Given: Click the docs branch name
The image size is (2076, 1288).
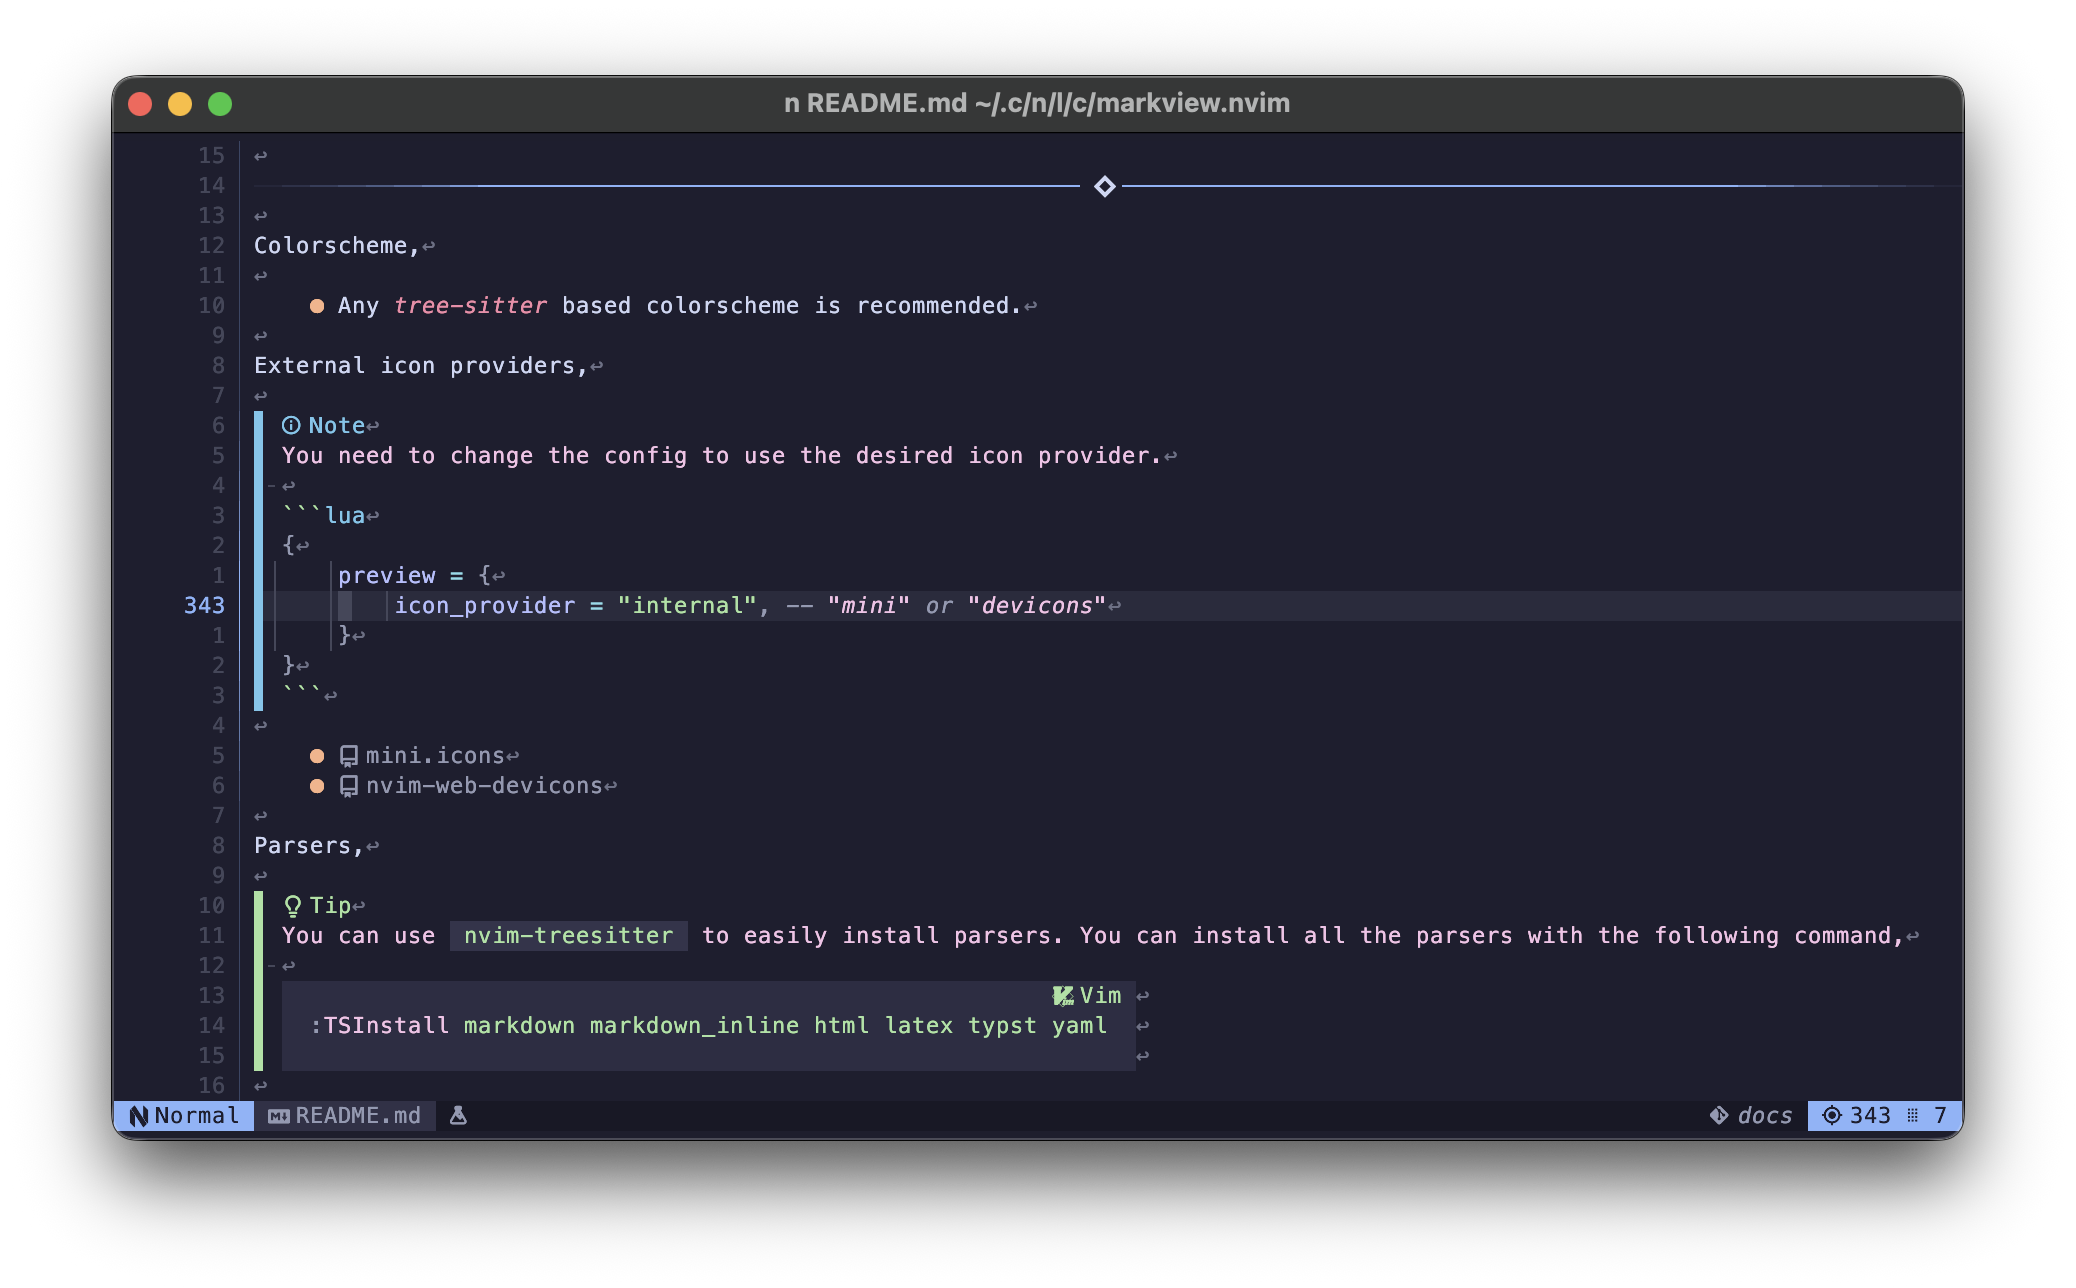Looking at the screenshot, I should [1765, 1116].
